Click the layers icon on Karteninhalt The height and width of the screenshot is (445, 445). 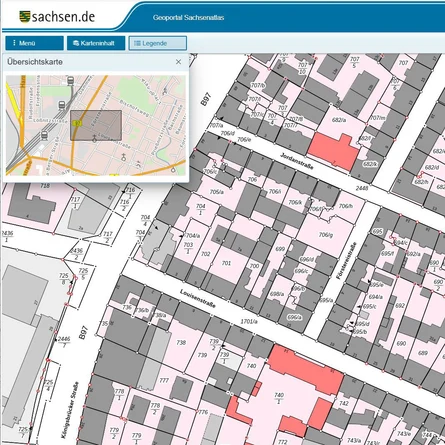click(x=76, y=43)
